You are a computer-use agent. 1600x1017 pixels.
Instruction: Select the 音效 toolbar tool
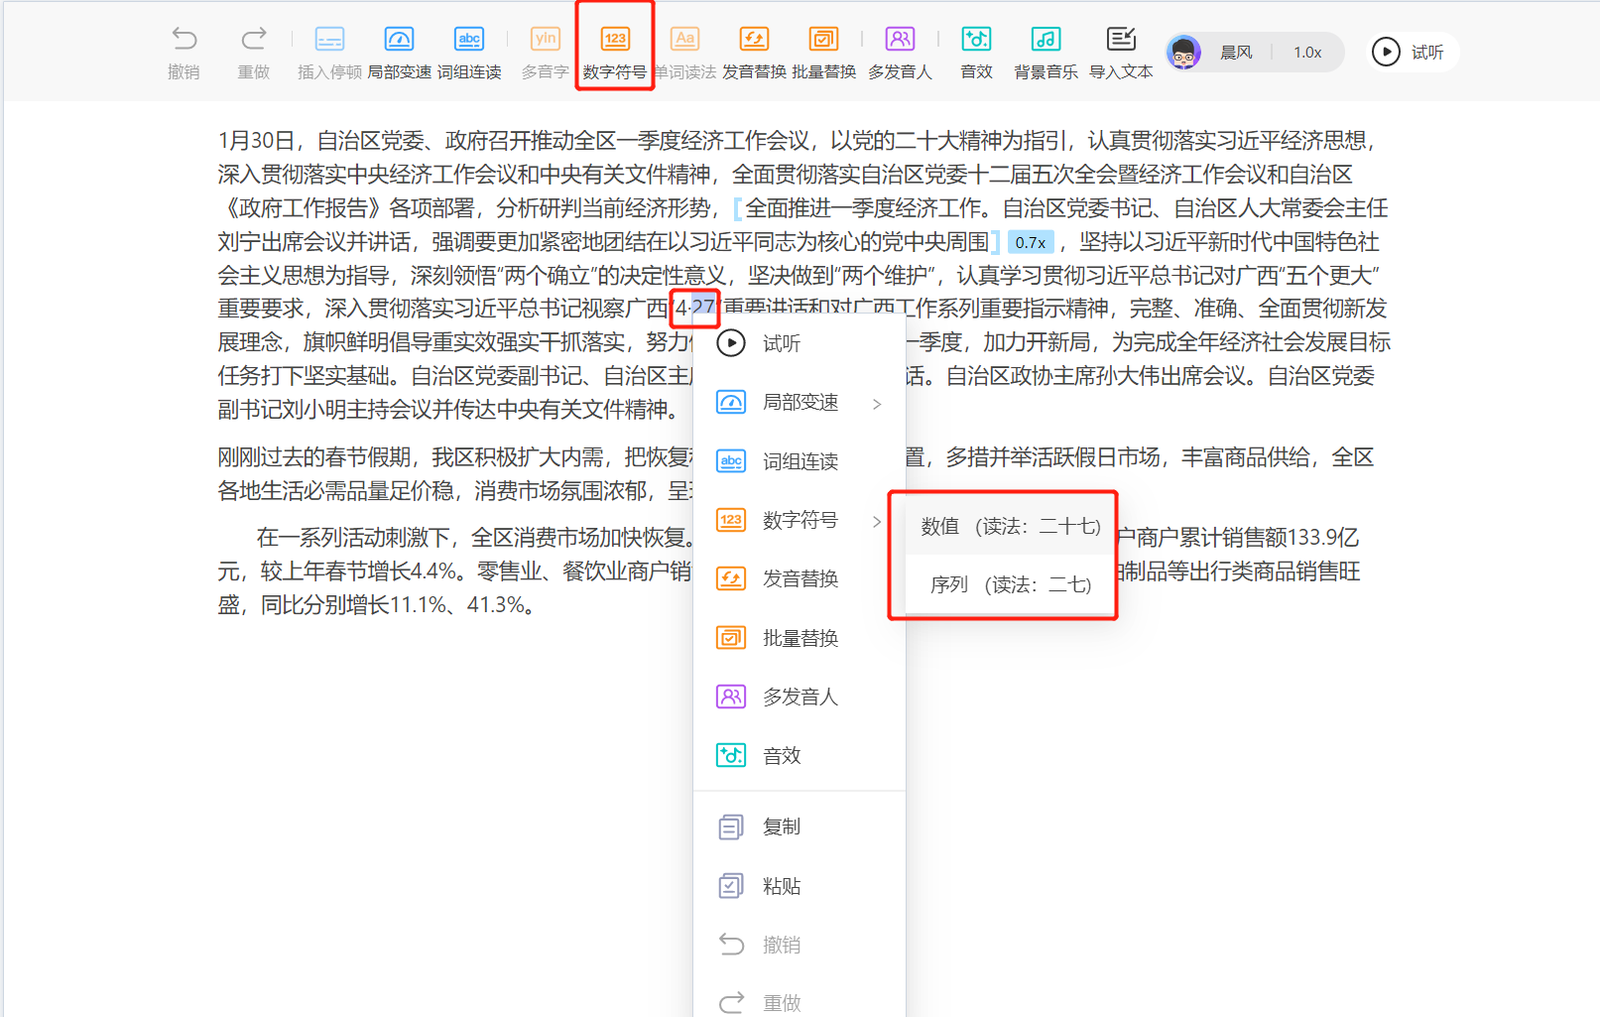pos(976,52)
